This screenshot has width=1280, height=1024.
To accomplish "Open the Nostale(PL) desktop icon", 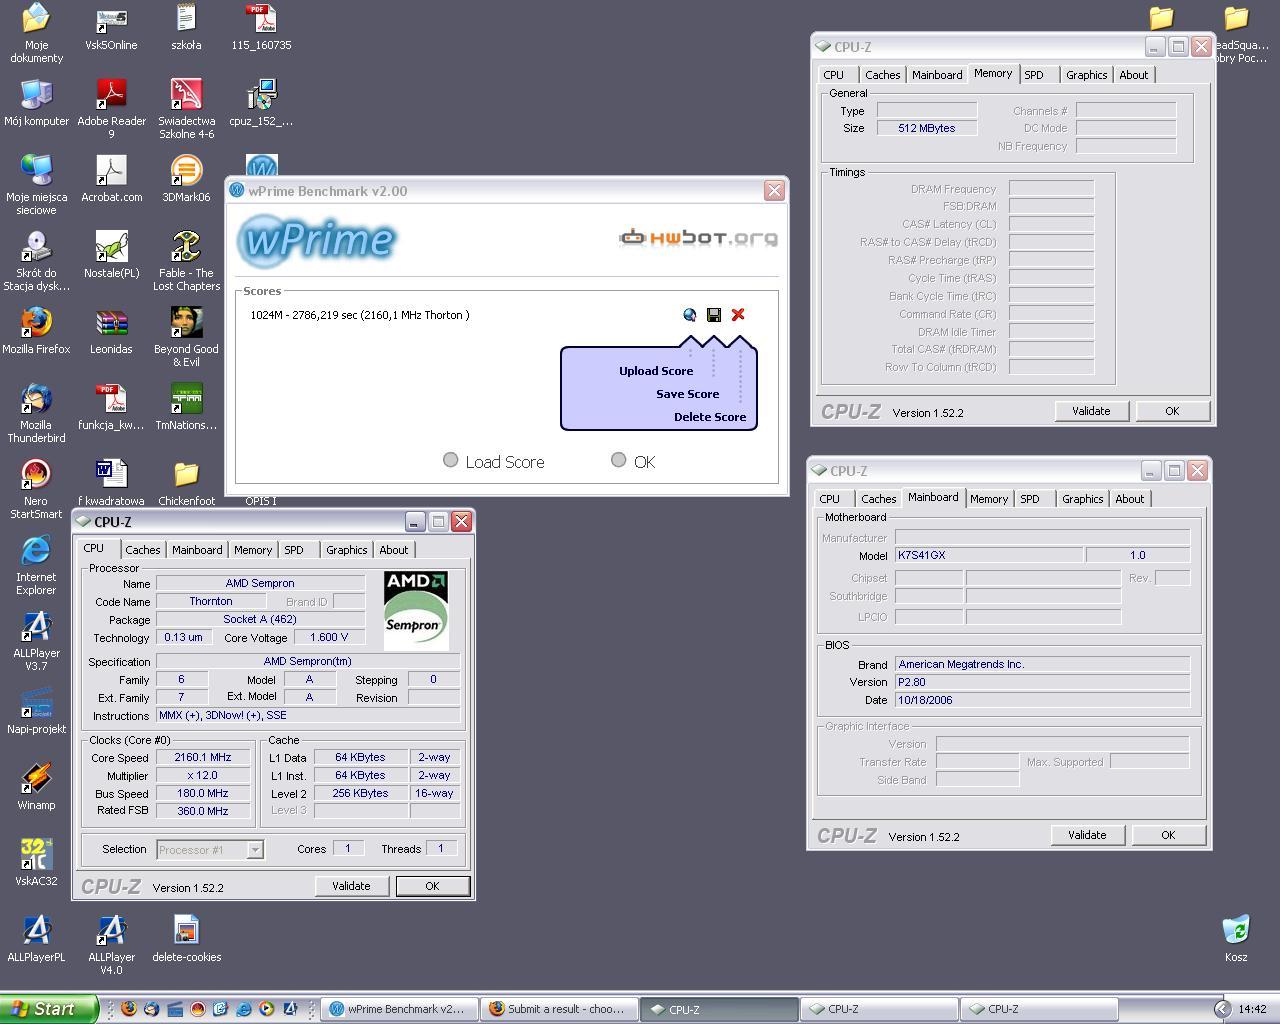I will pyautogui.click(x=111, y=255).
